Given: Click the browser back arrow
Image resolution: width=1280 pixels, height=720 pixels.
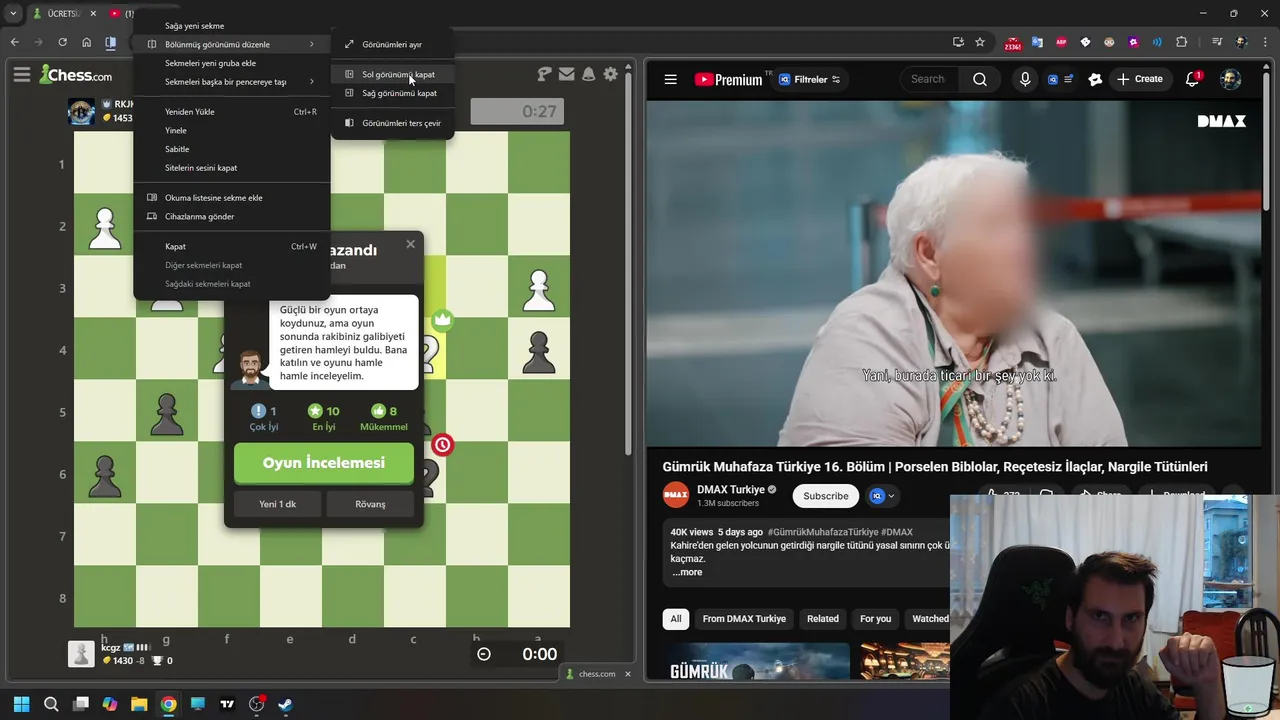Looking at the screenshot, I should (x=14, y=42).
